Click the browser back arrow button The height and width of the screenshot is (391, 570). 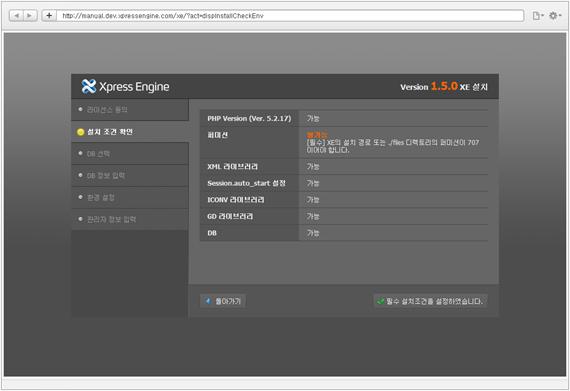pyautogui.click(x=16, y=16)
